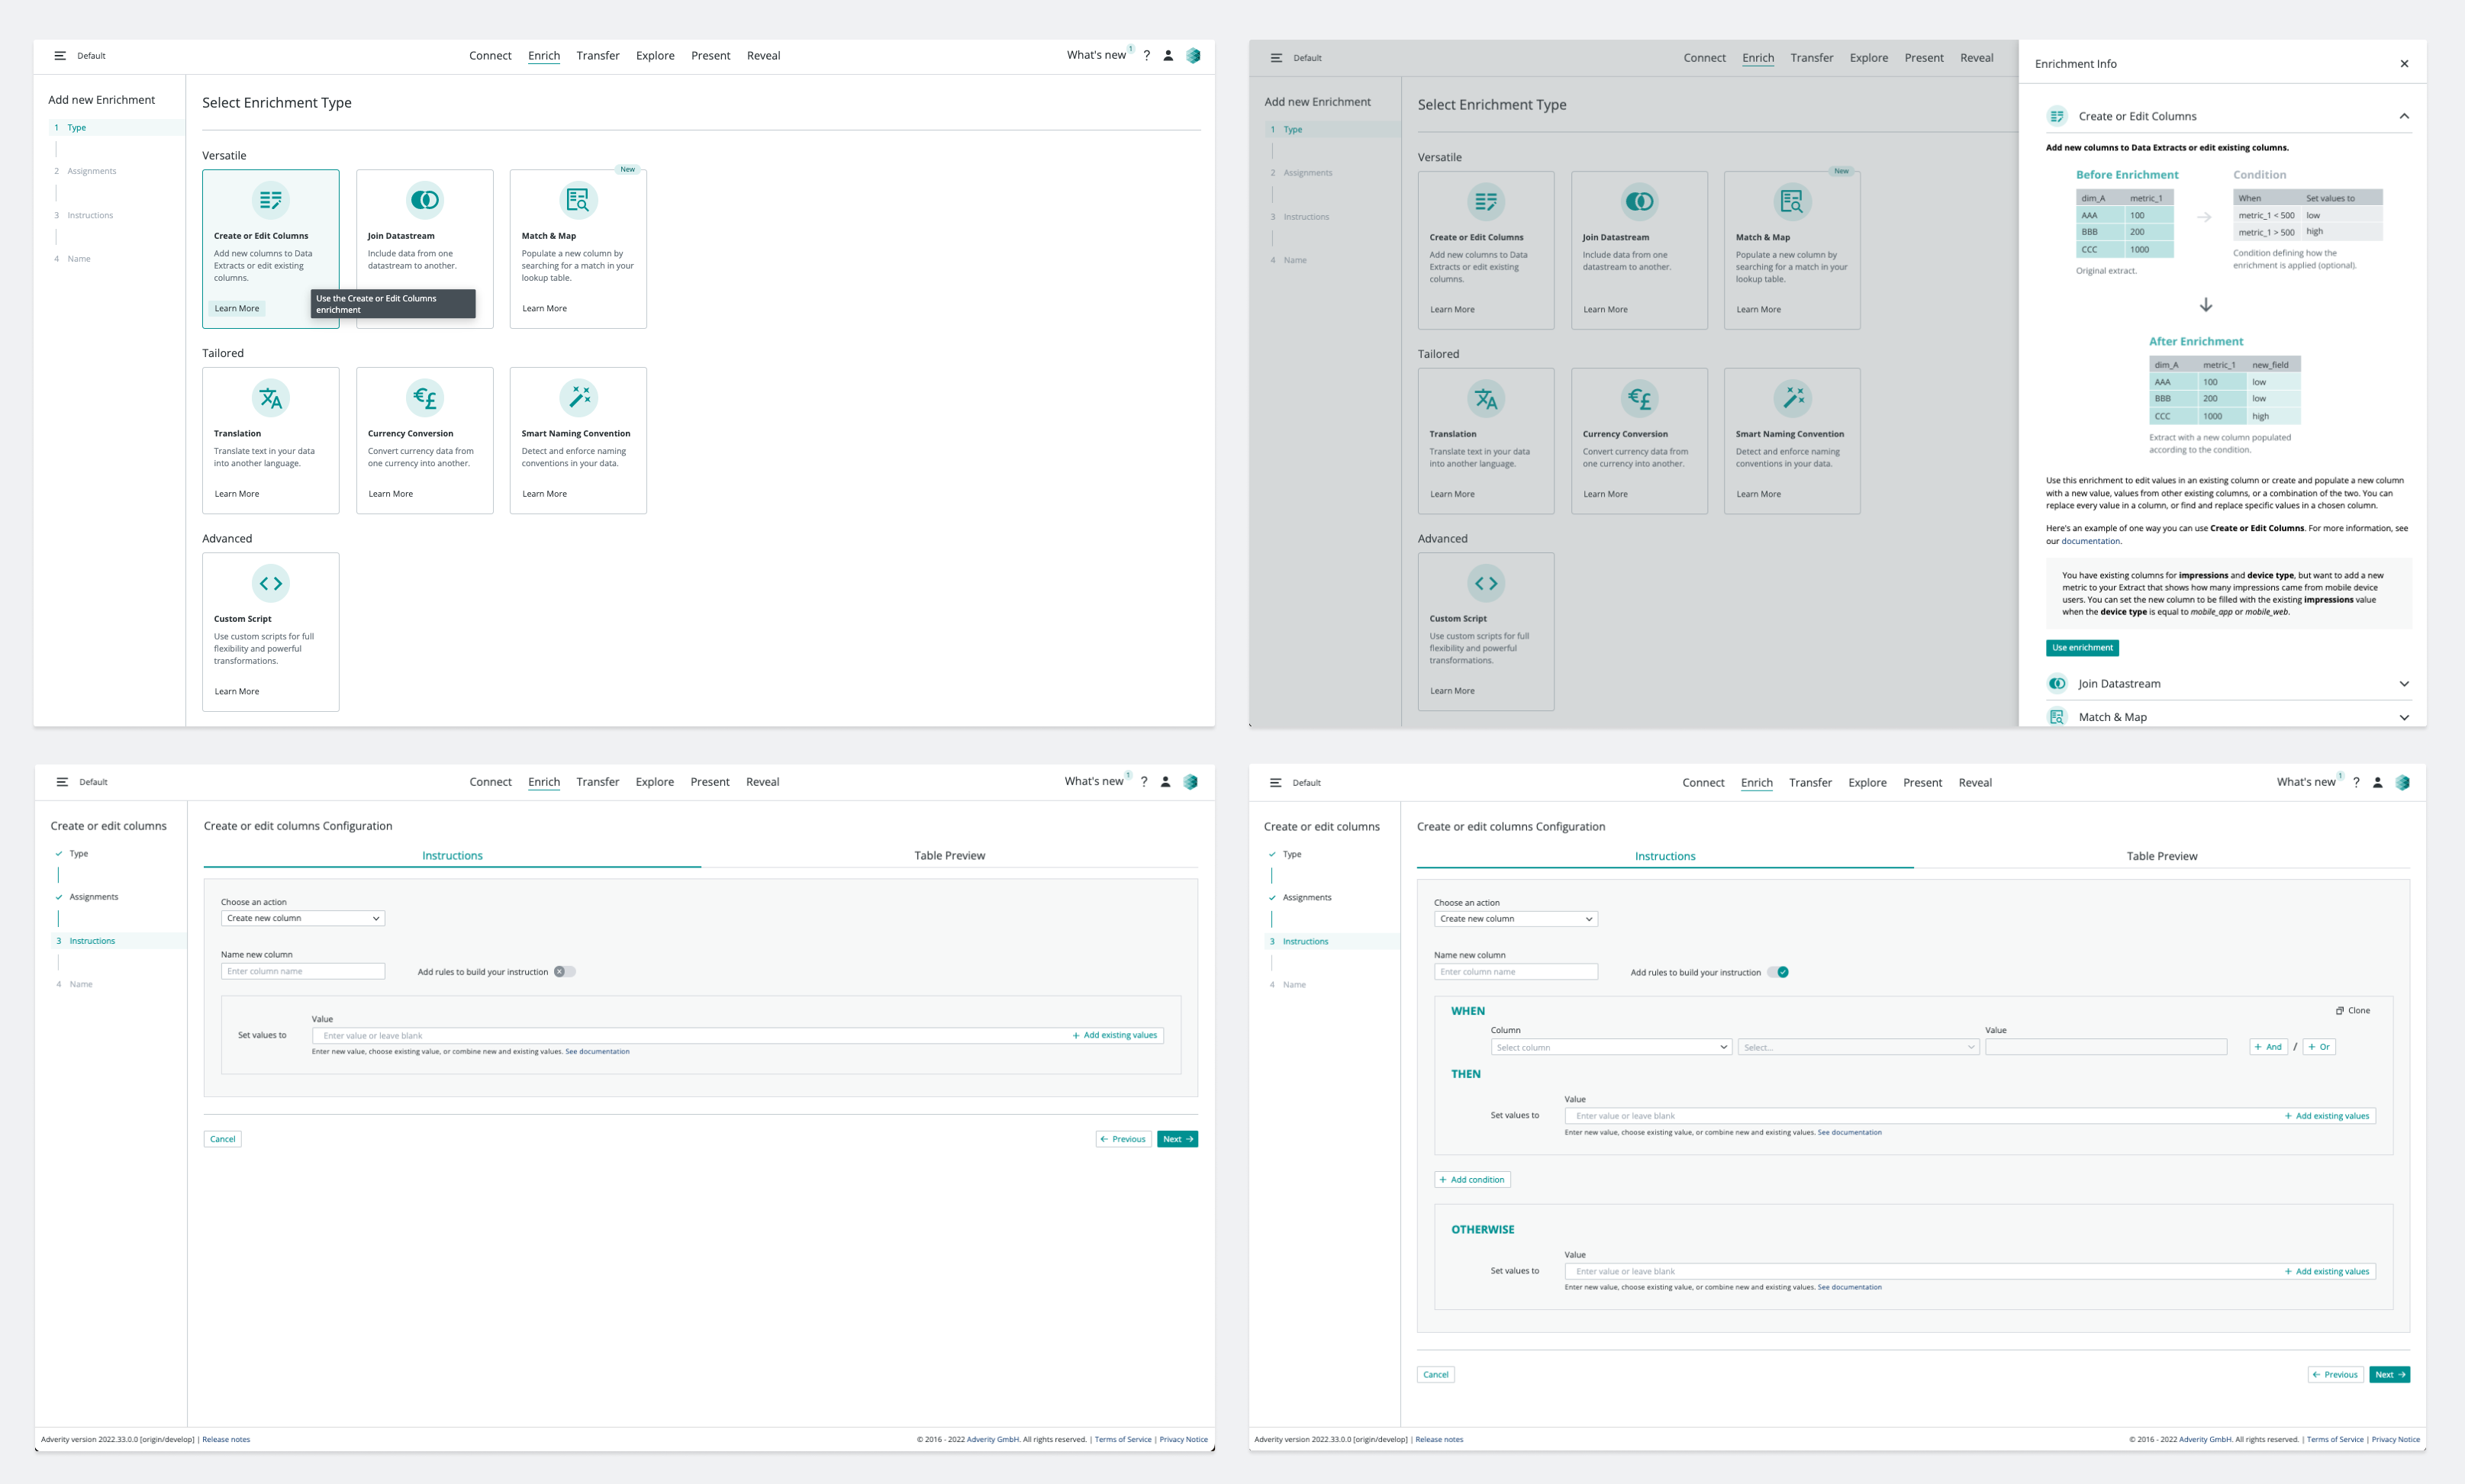This screenshot has width=2465, height=1484.
Task: Expand the Join Datastream info section chevron
Action: [x=2404, y=684]
